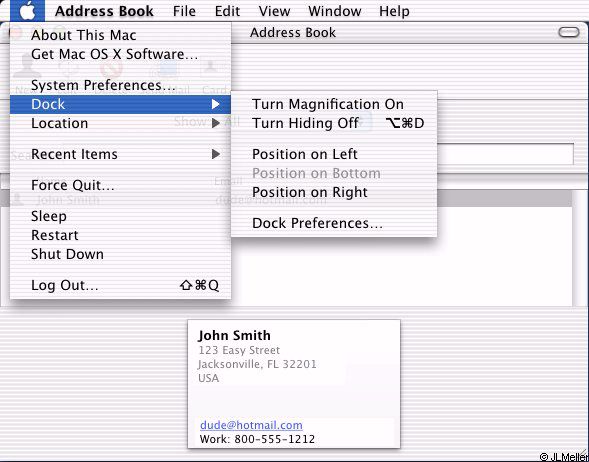Open the Address Book application menu
Viewport: 589px width, 462px height.
(104, 11)
